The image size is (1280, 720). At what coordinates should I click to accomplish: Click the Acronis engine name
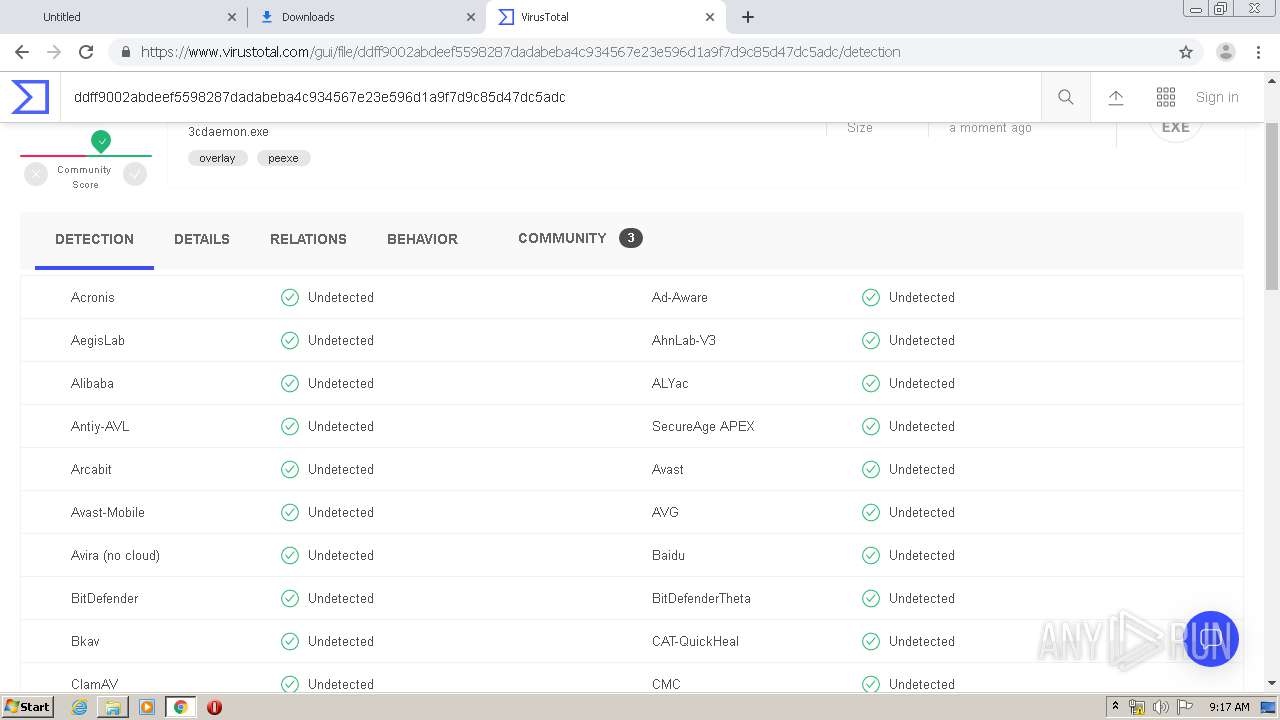point(93,297)
